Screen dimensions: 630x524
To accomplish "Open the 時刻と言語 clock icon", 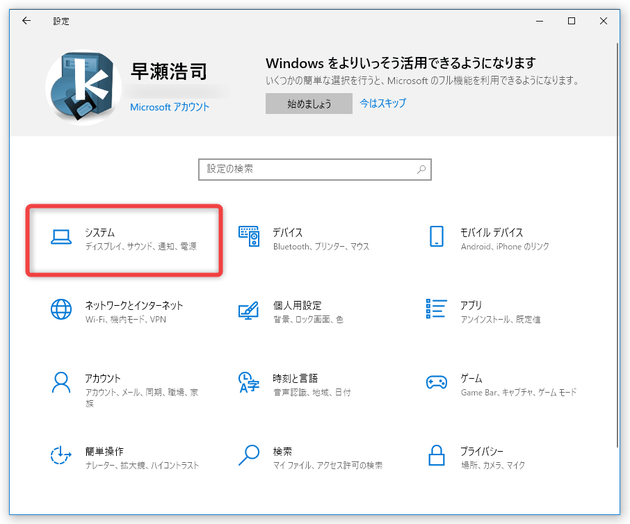I will [x=249, y=382].
